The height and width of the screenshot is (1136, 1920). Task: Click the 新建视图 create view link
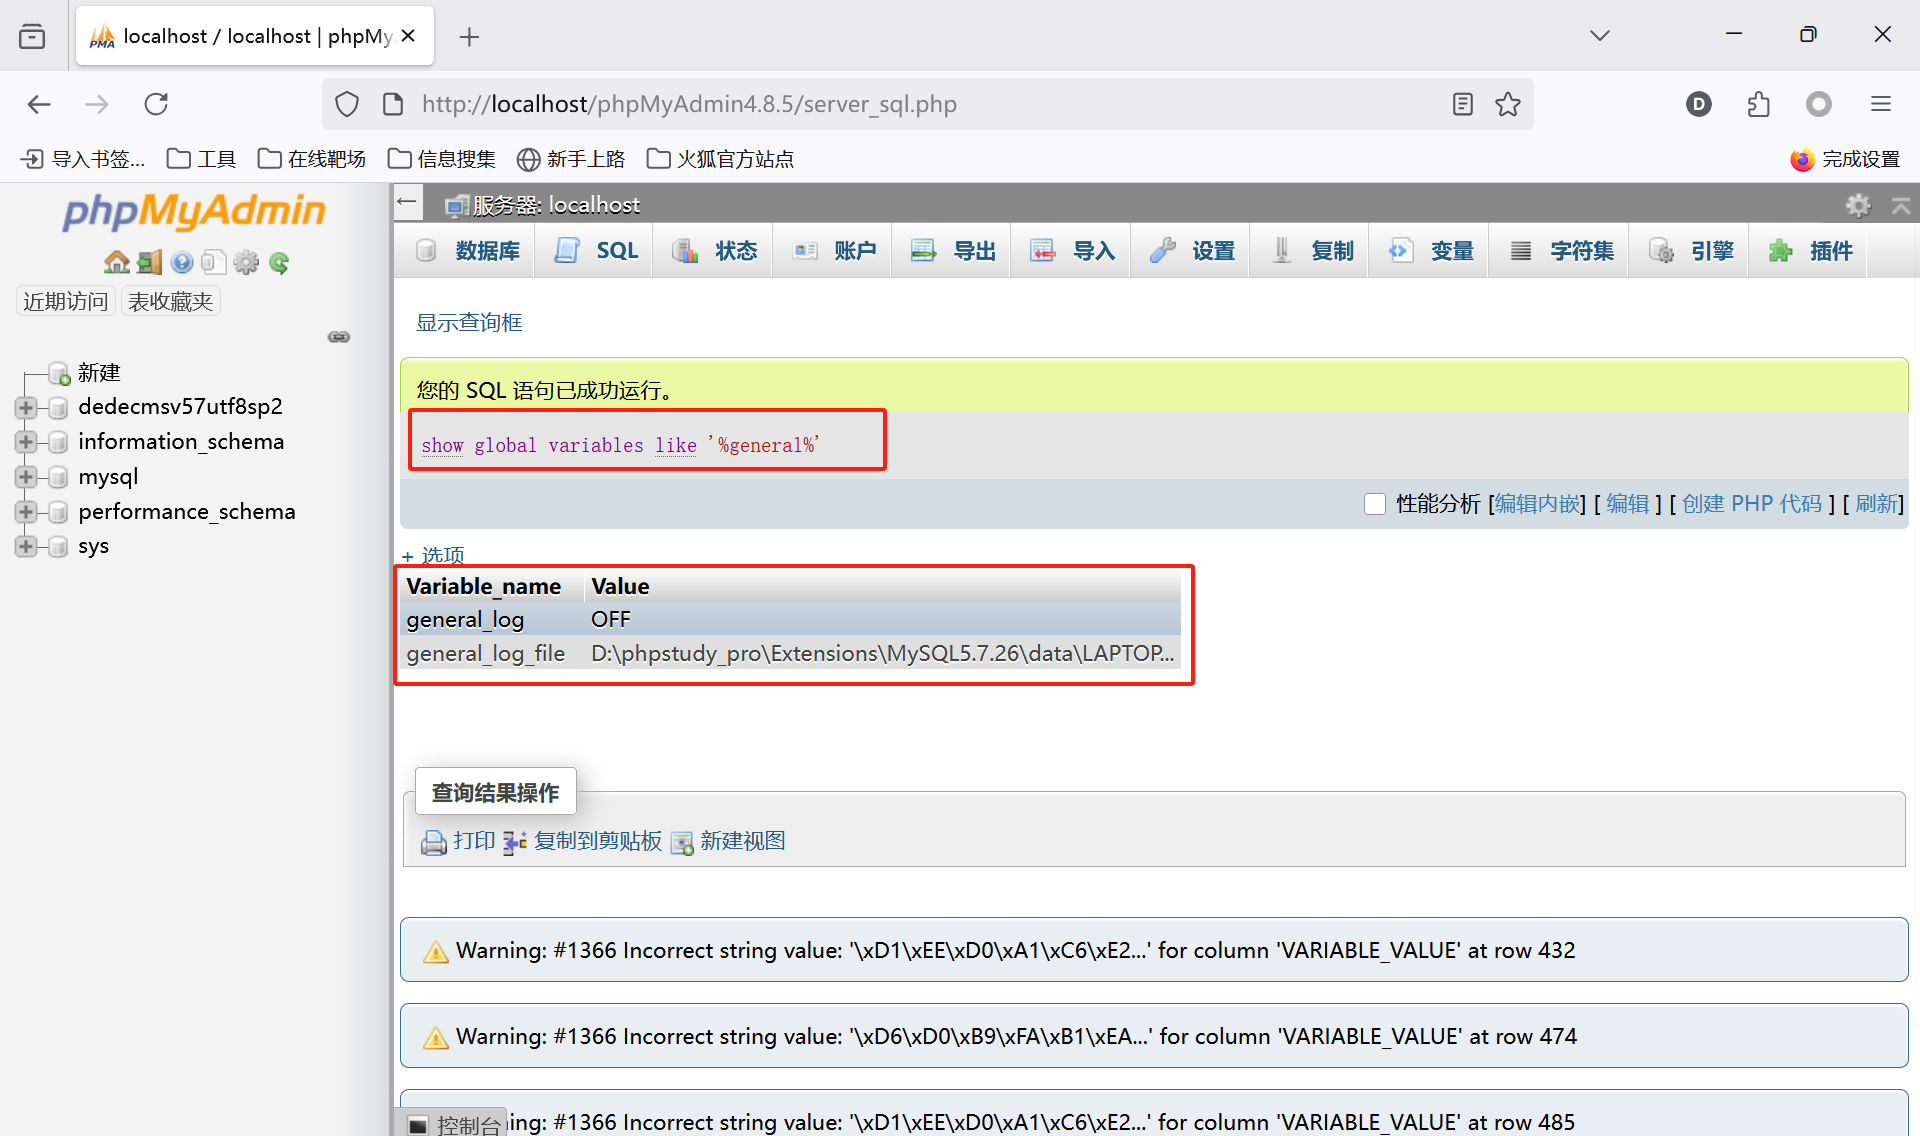click(x=728, y=841)
